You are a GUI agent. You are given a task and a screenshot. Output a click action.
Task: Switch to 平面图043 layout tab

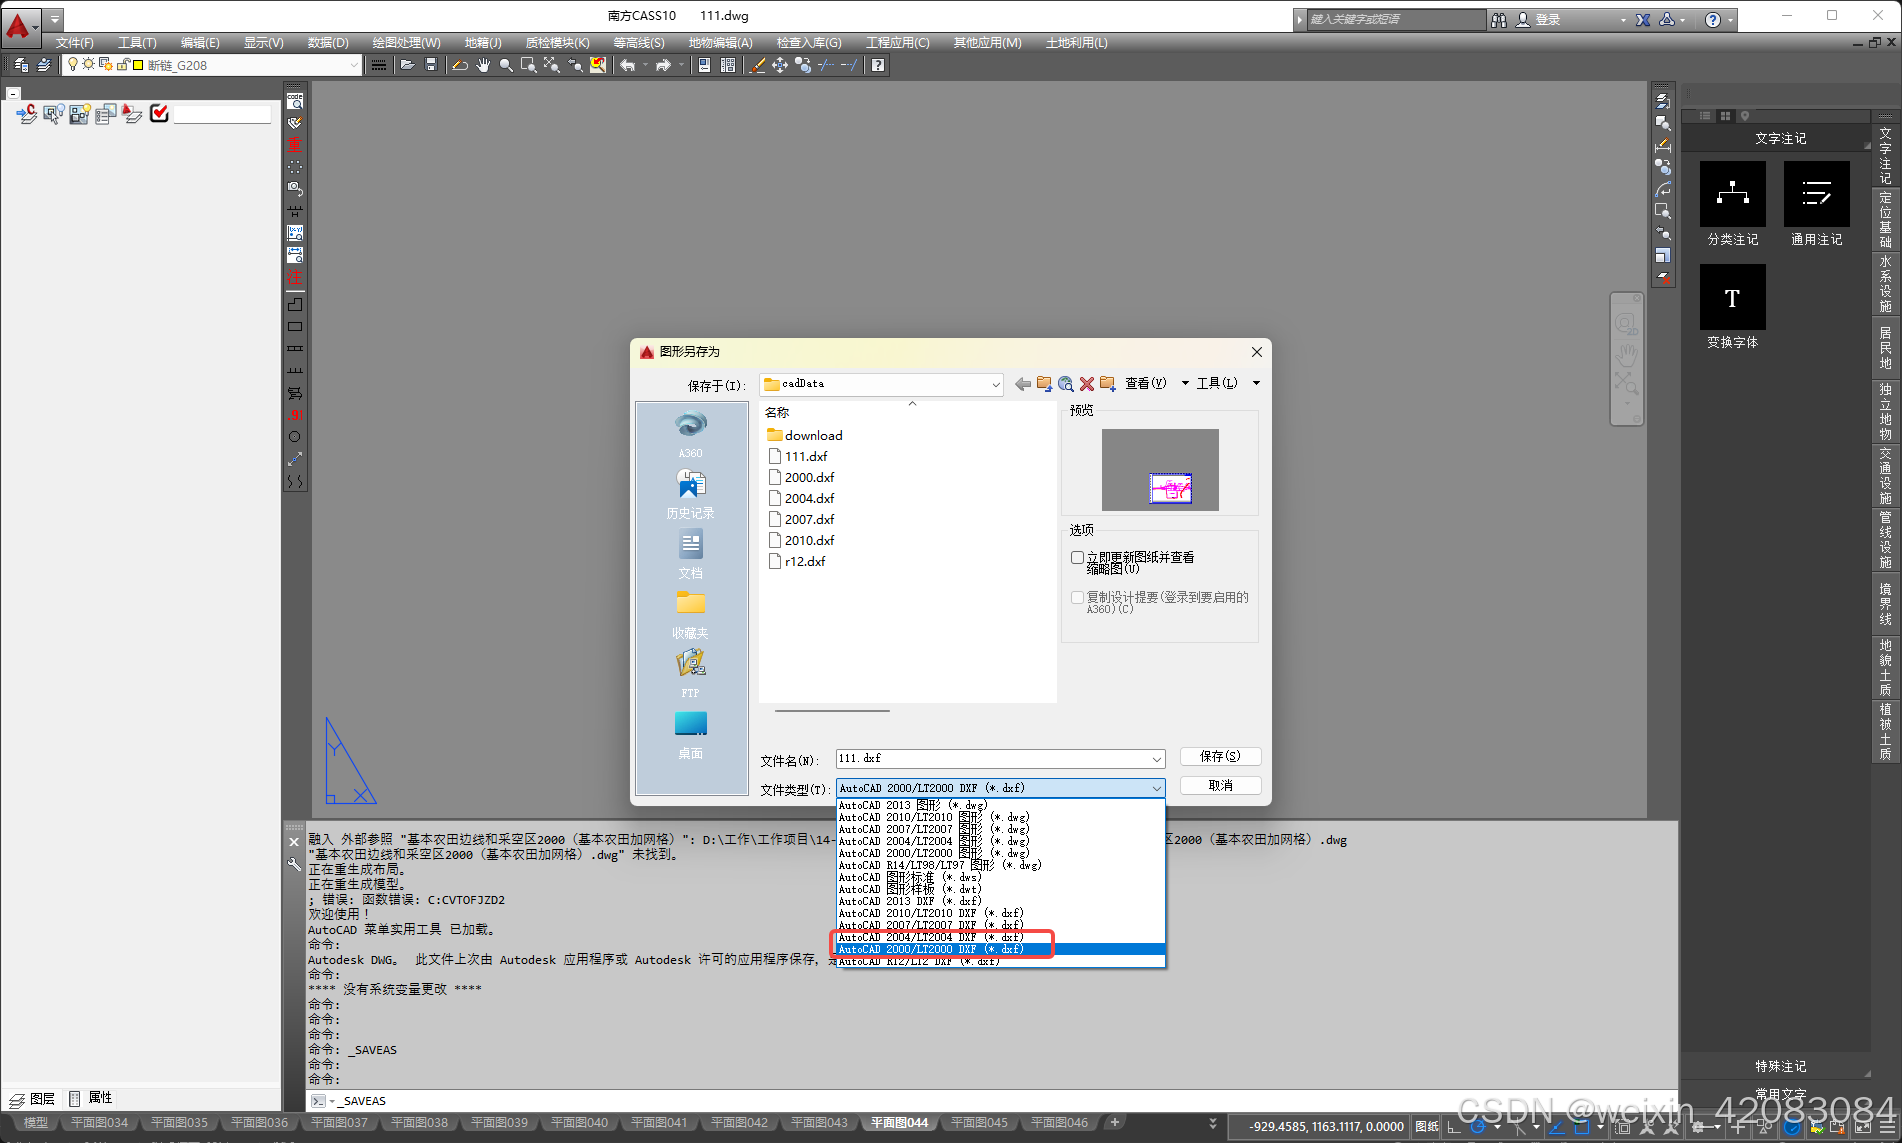point(819,1123)
